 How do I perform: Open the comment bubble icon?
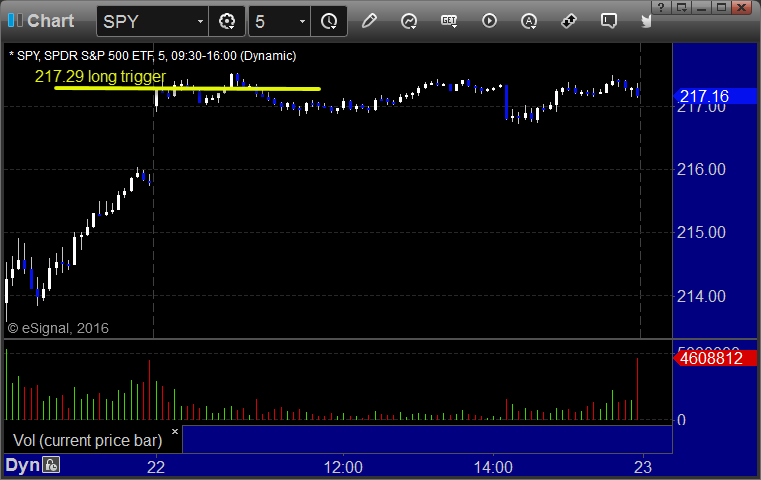[609, 21]
